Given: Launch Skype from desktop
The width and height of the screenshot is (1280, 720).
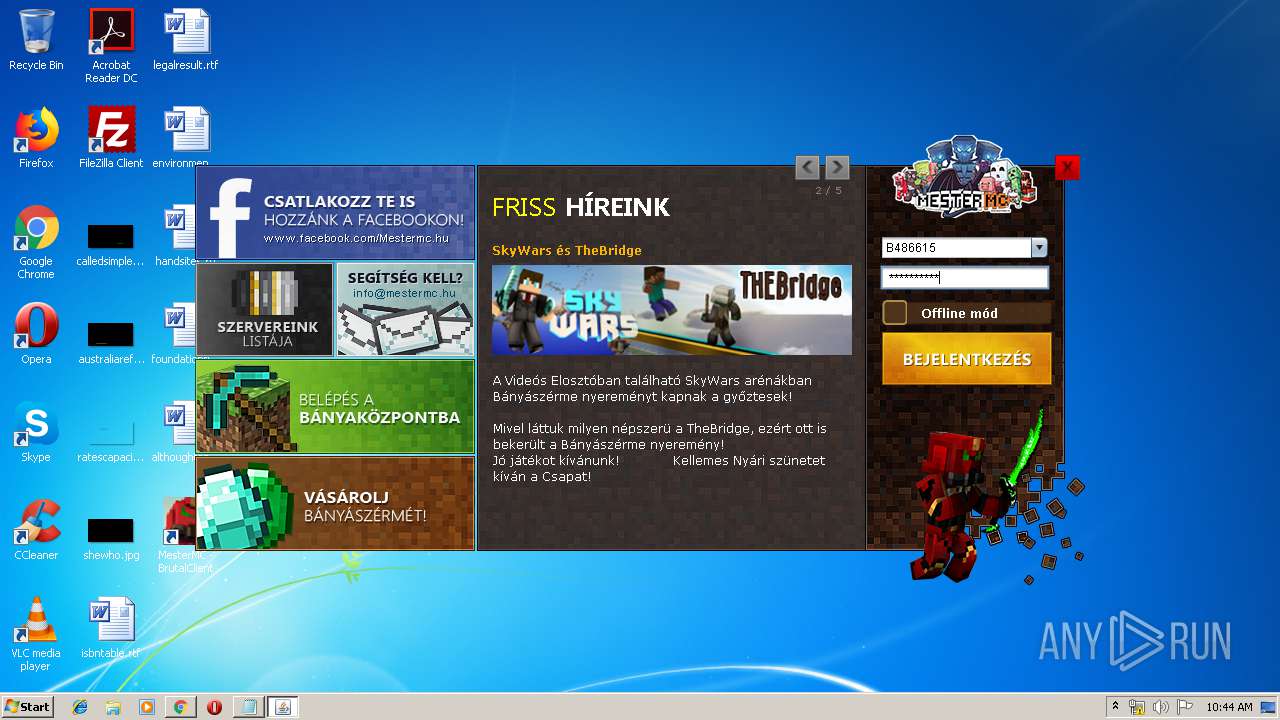Looking at the screenshot, I should tap(36, 432).
